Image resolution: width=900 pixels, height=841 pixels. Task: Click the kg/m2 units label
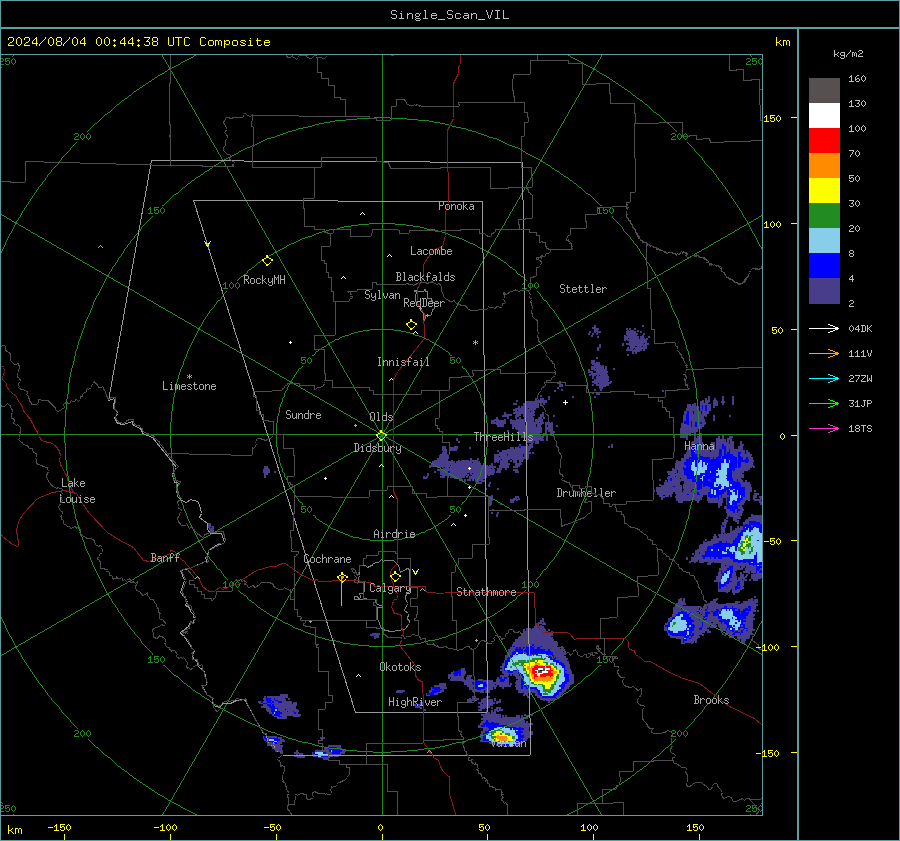coord(848,54)
